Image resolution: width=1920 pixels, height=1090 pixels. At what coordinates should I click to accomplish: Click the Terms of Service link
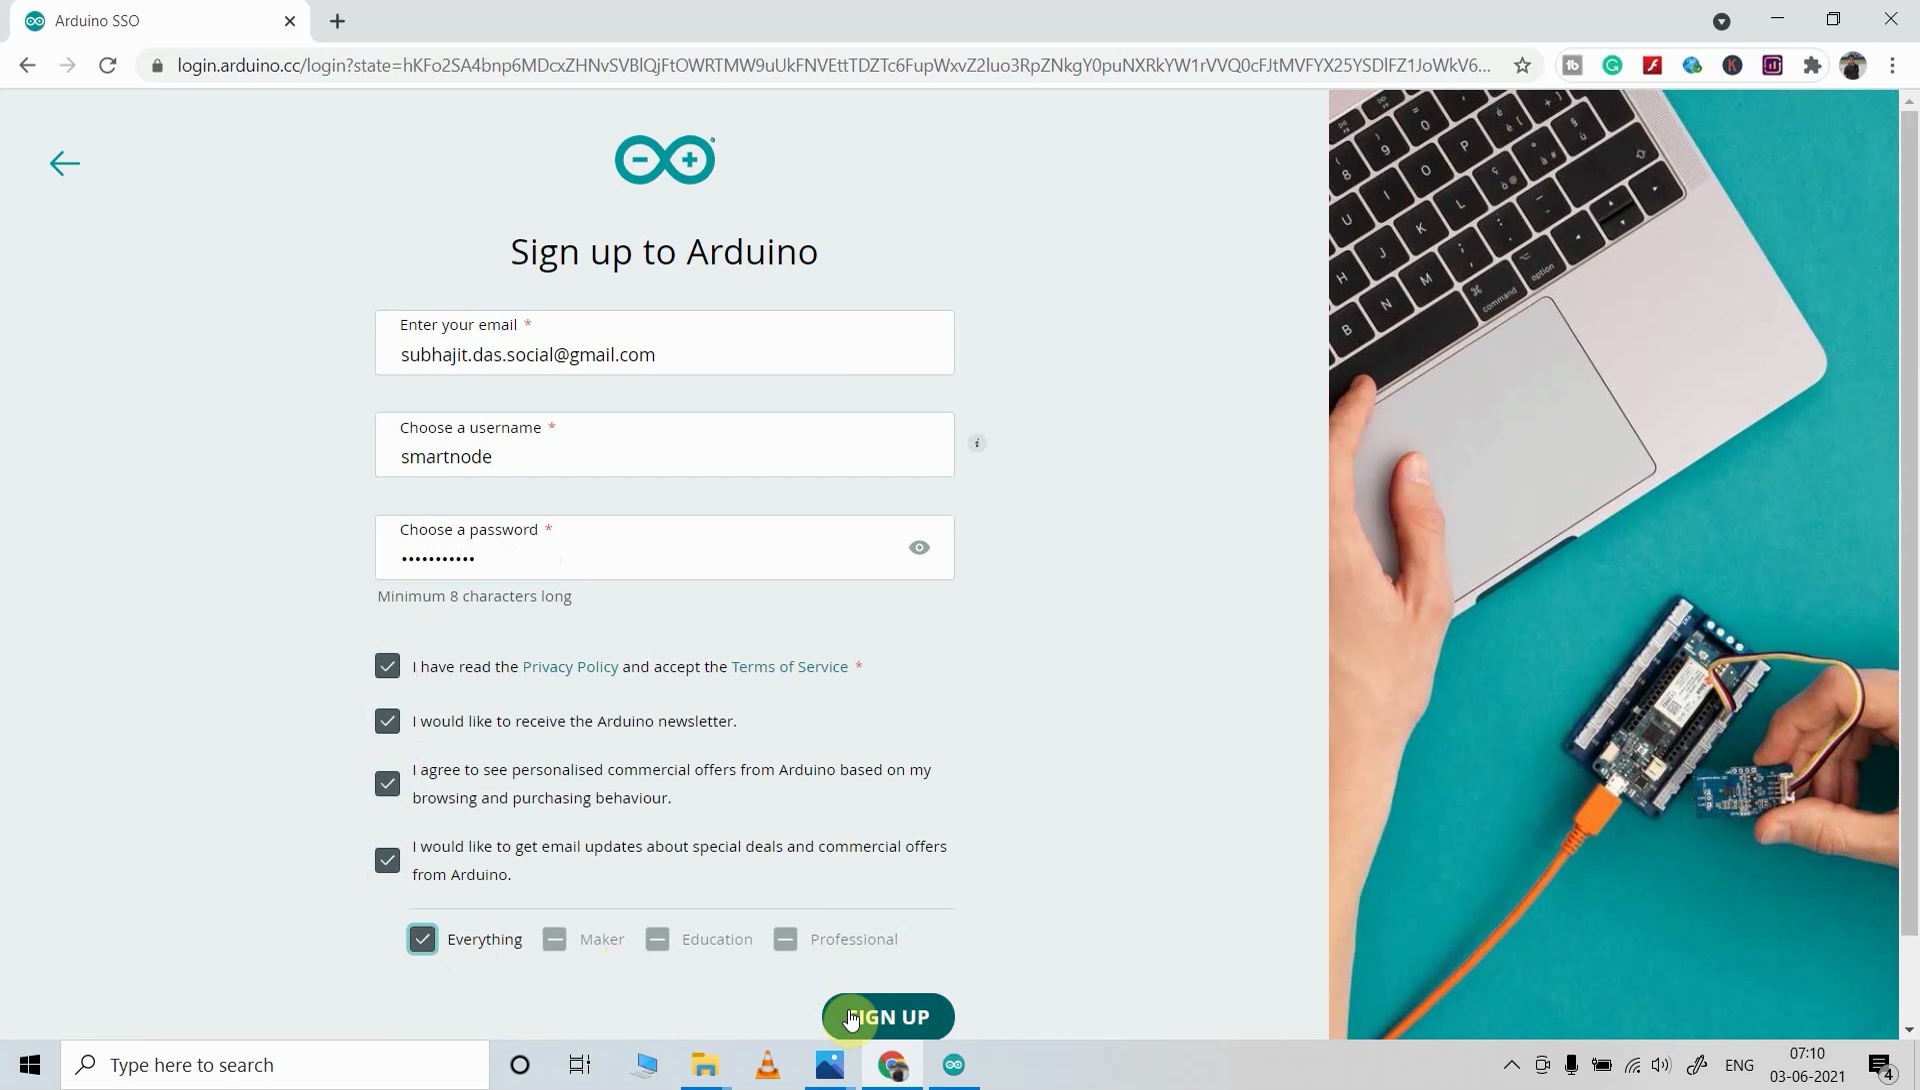[x=790, y=666]
